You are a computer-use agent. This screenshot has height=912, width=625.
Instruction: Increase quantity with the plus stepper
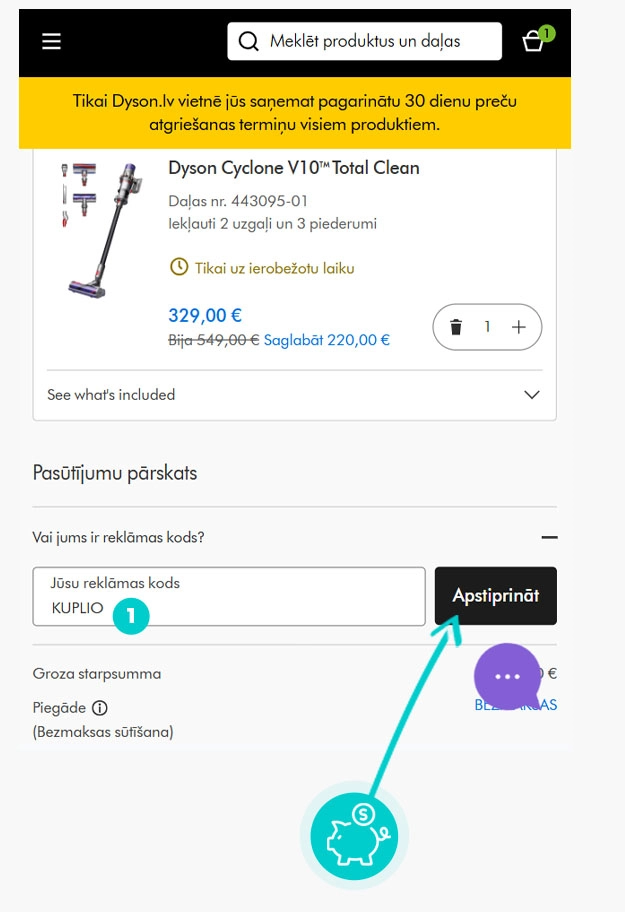pyautogui.click(x=518, y=327)
